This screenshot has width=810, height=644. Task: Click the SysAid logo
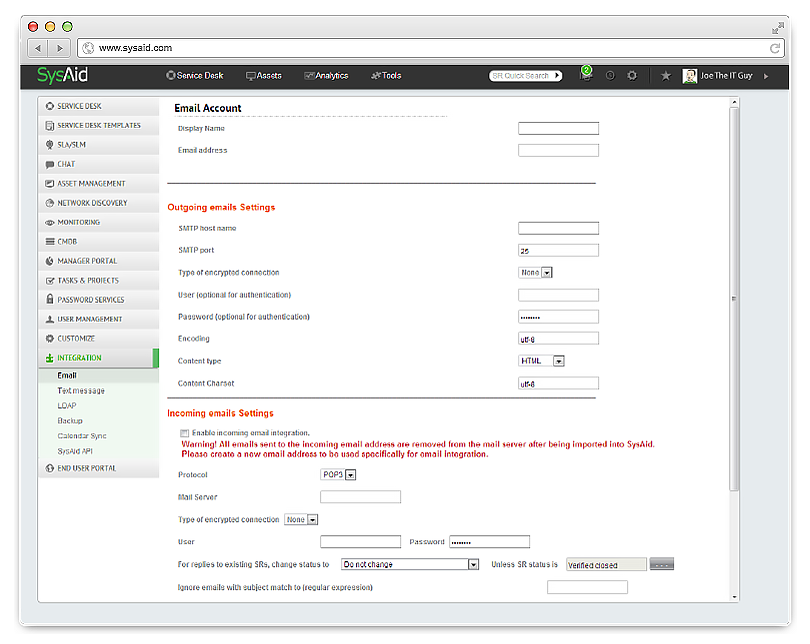tap(62, 75)
